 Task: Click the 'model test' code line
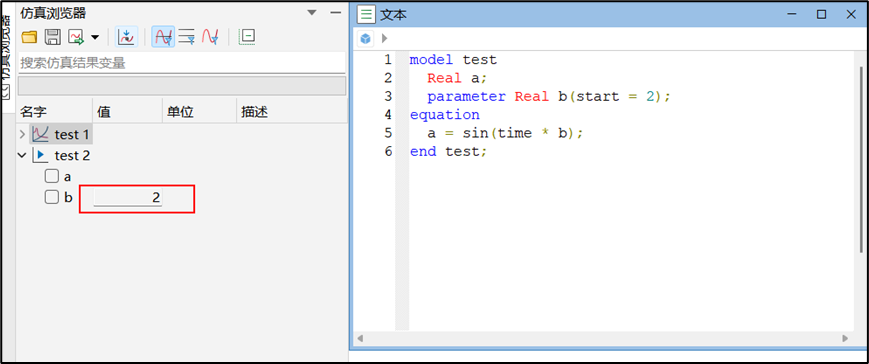click(453, 59)
